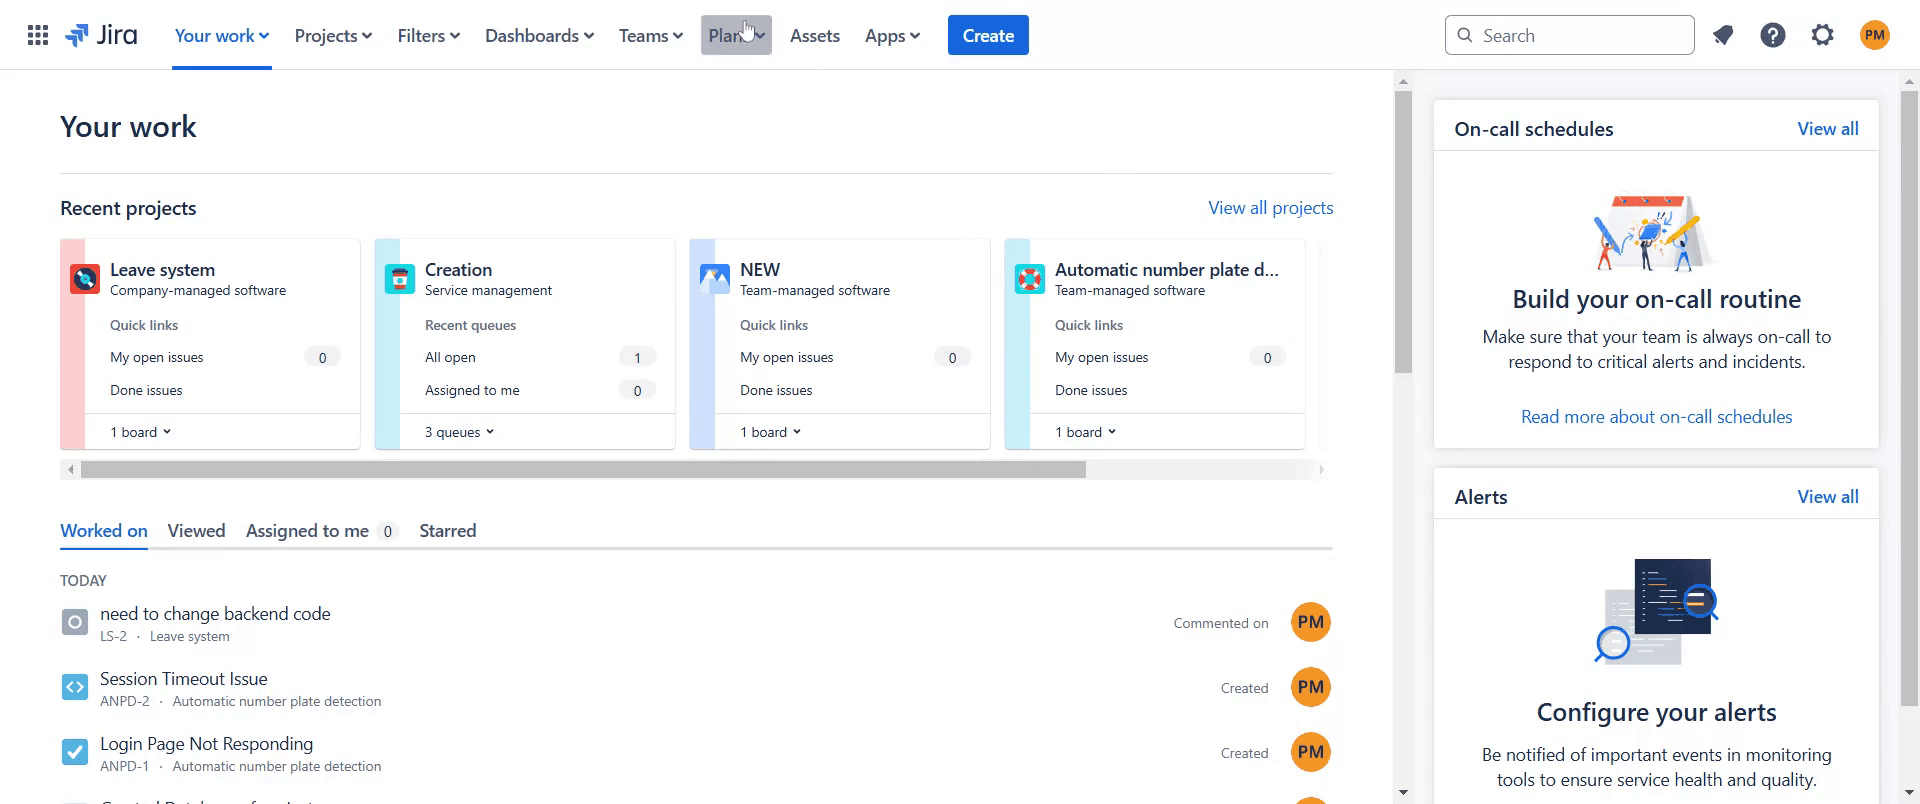
Task: Switch to the Worked on tab
Action: (104, 531)
